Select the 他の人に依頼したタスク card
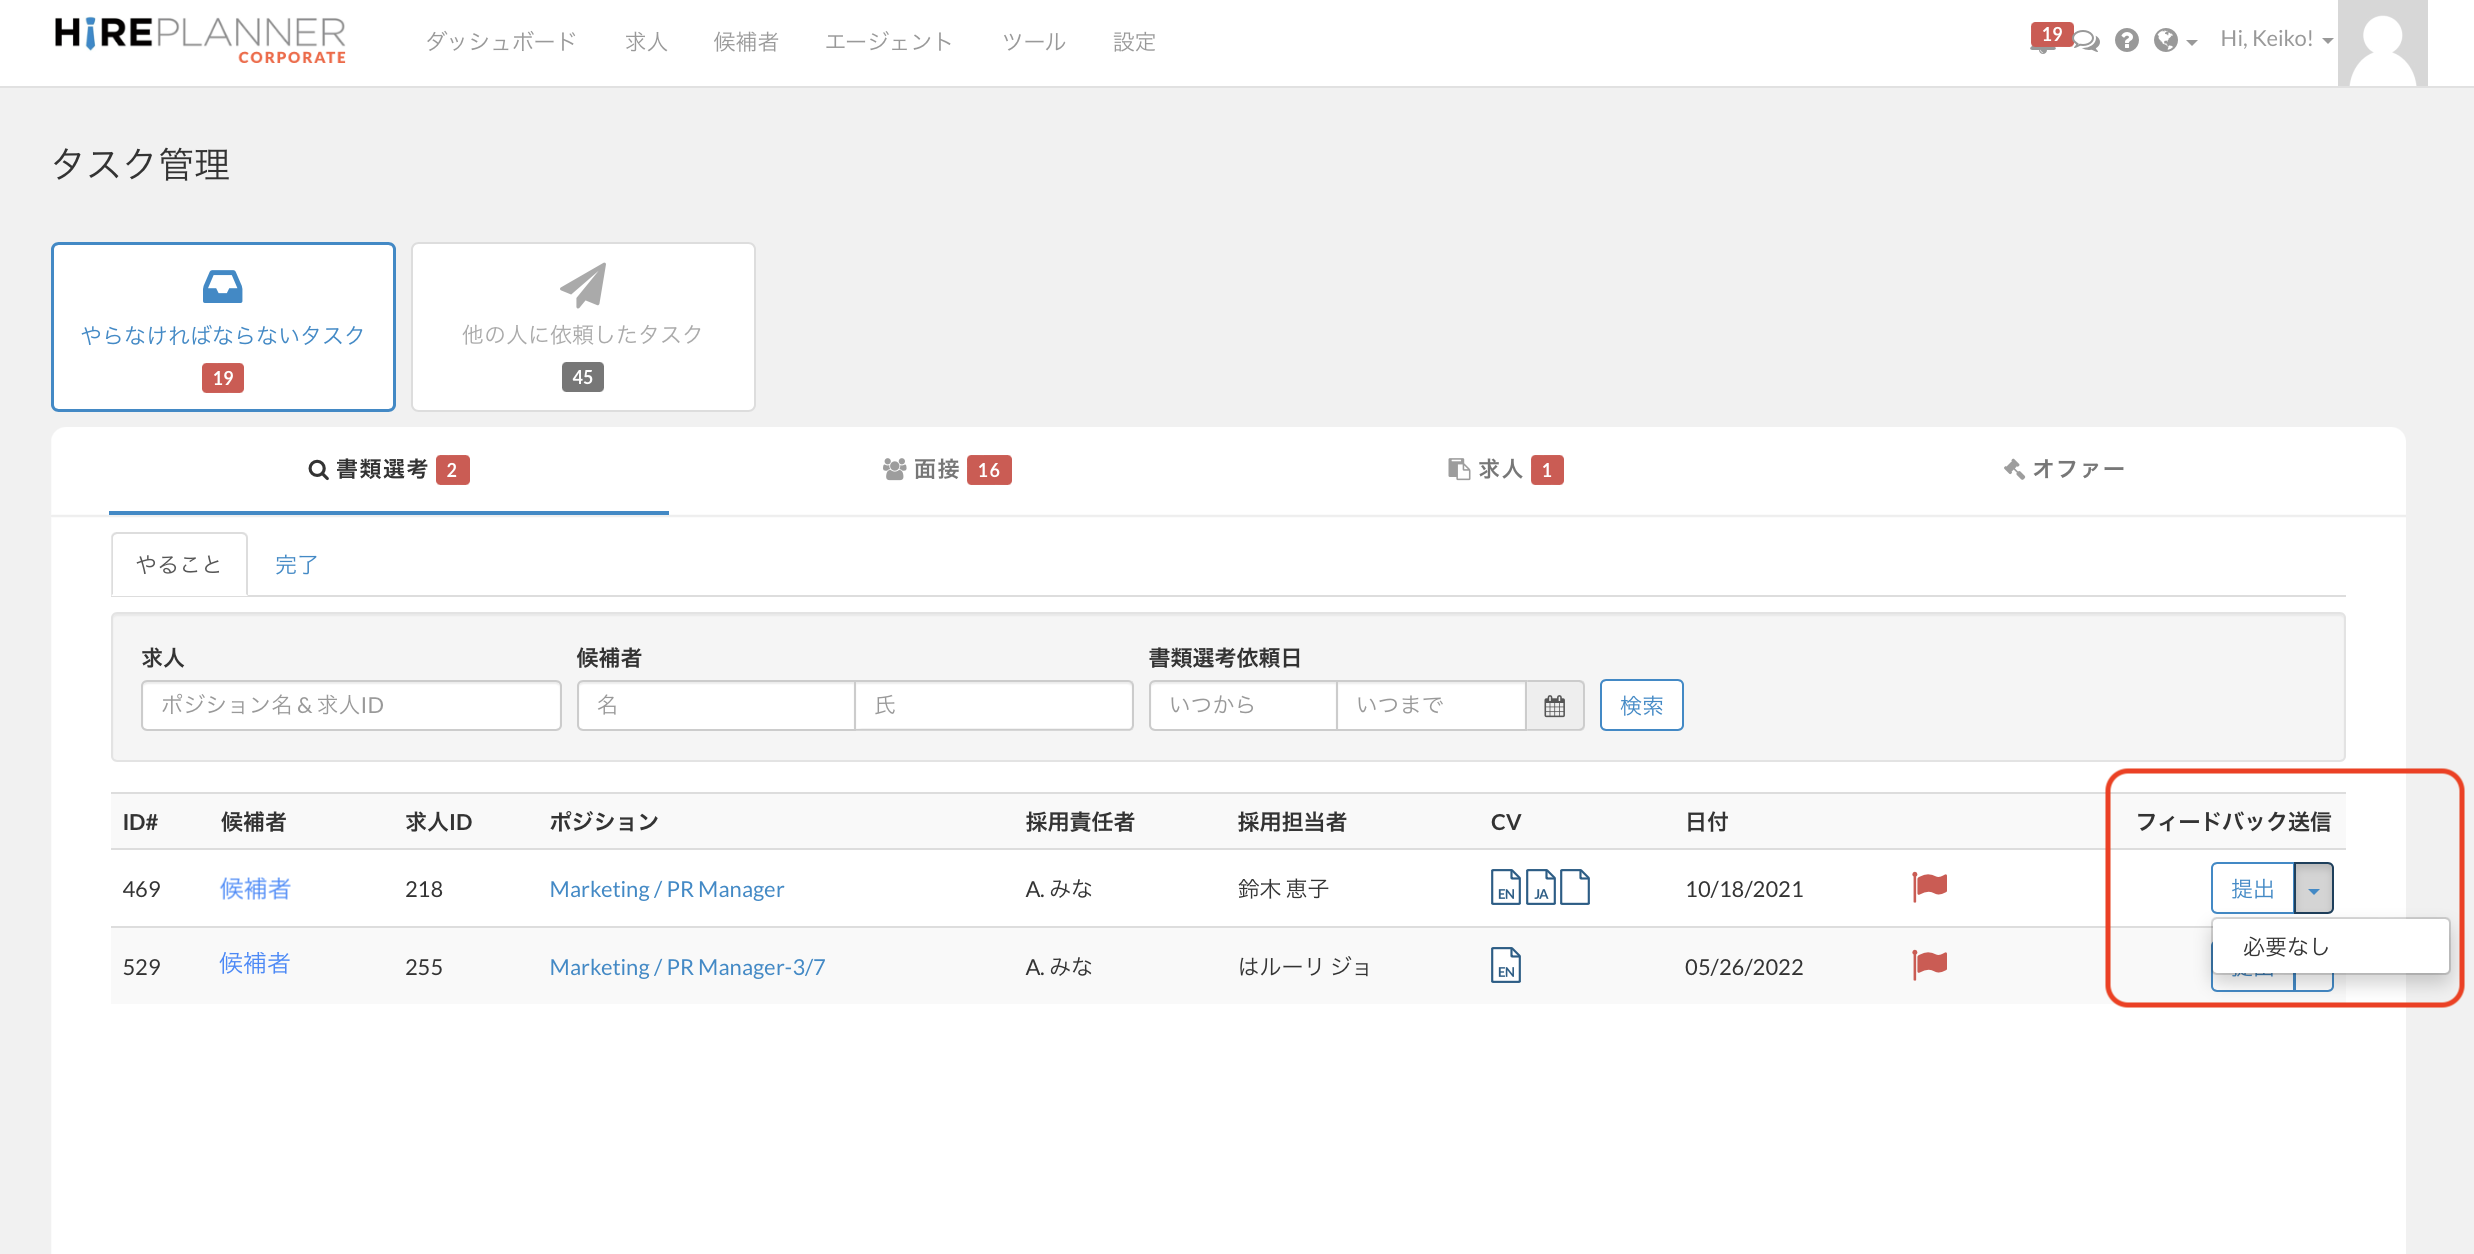 [x=583, y=327]
